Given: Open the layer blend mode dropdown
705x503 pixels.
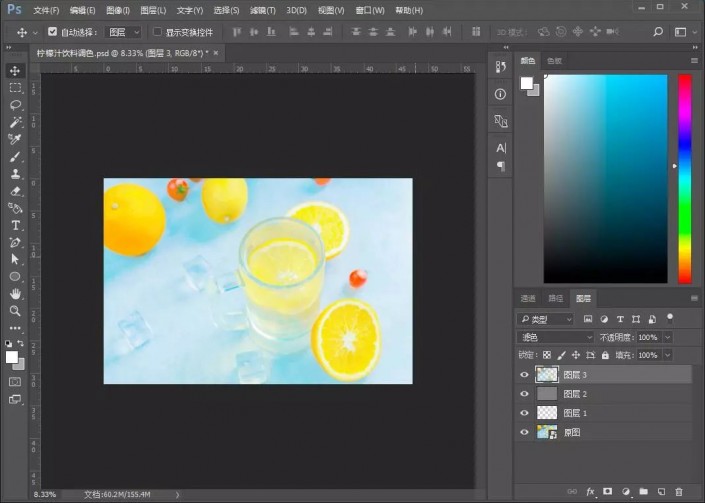Looking at the screenshot, I should (556, 337).
